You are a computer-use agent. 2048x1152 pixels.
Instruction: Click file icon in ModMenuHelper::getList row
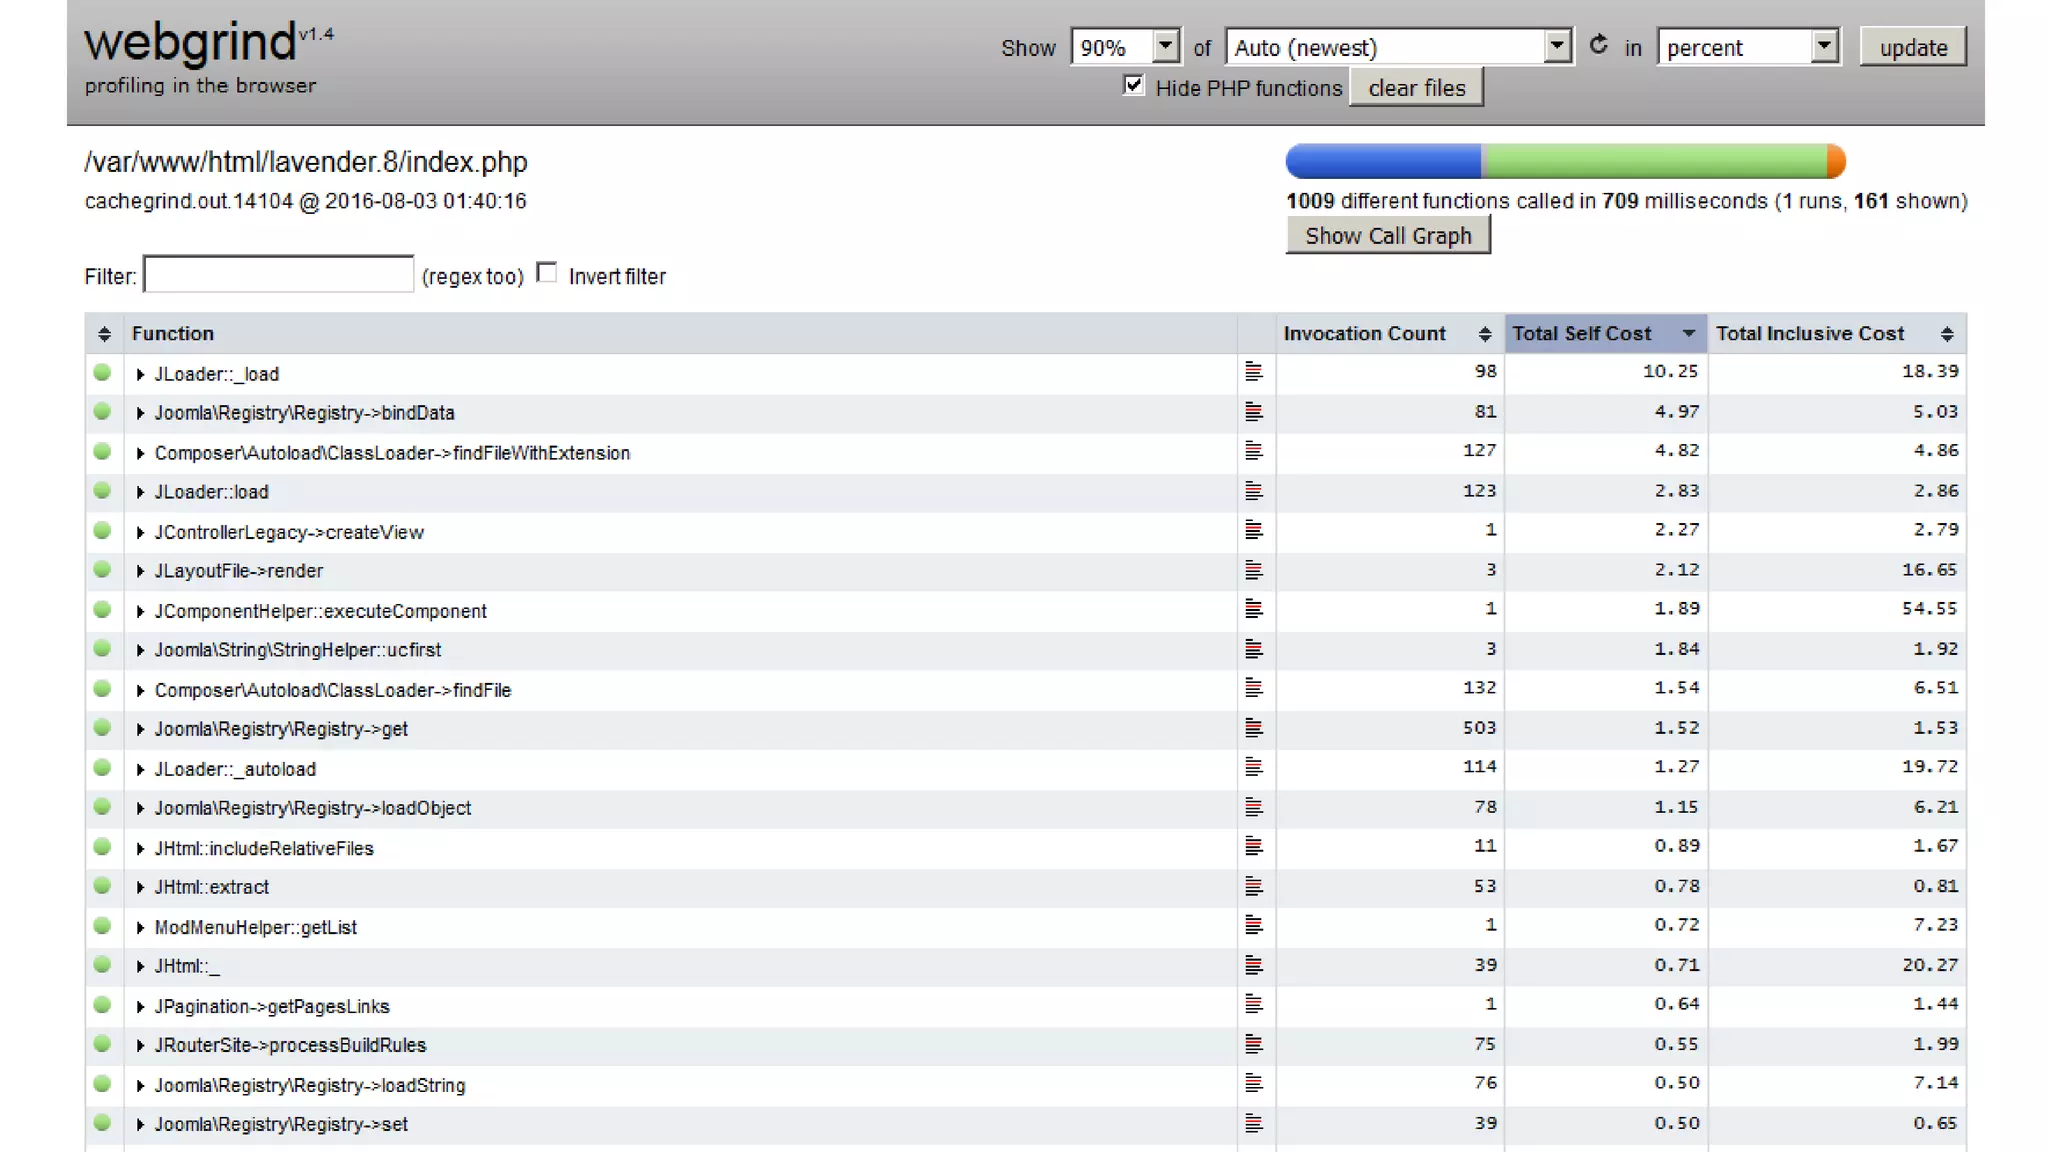(1254, 926)
